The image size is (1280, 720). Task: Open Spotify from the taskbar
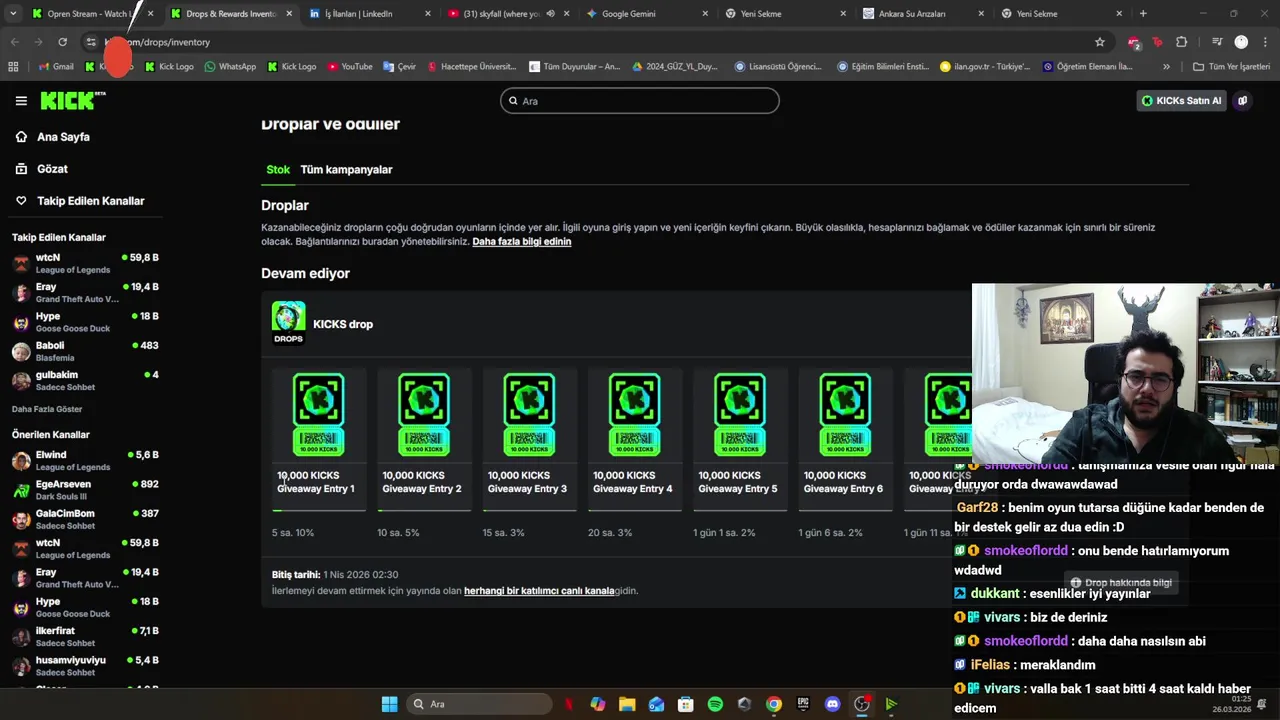click(715, 704)
